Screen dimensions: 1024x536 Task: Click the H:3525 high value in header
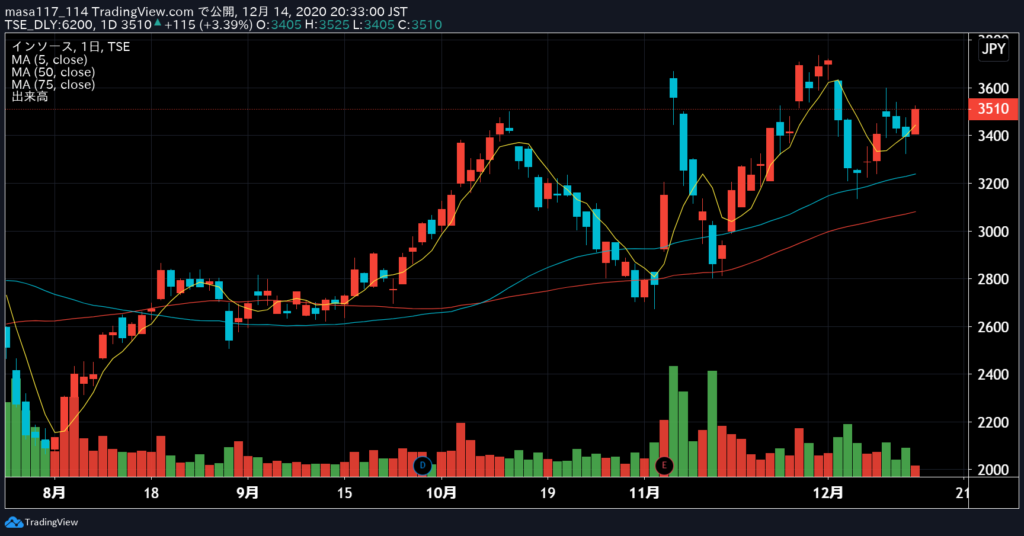(x=326, y=25)
